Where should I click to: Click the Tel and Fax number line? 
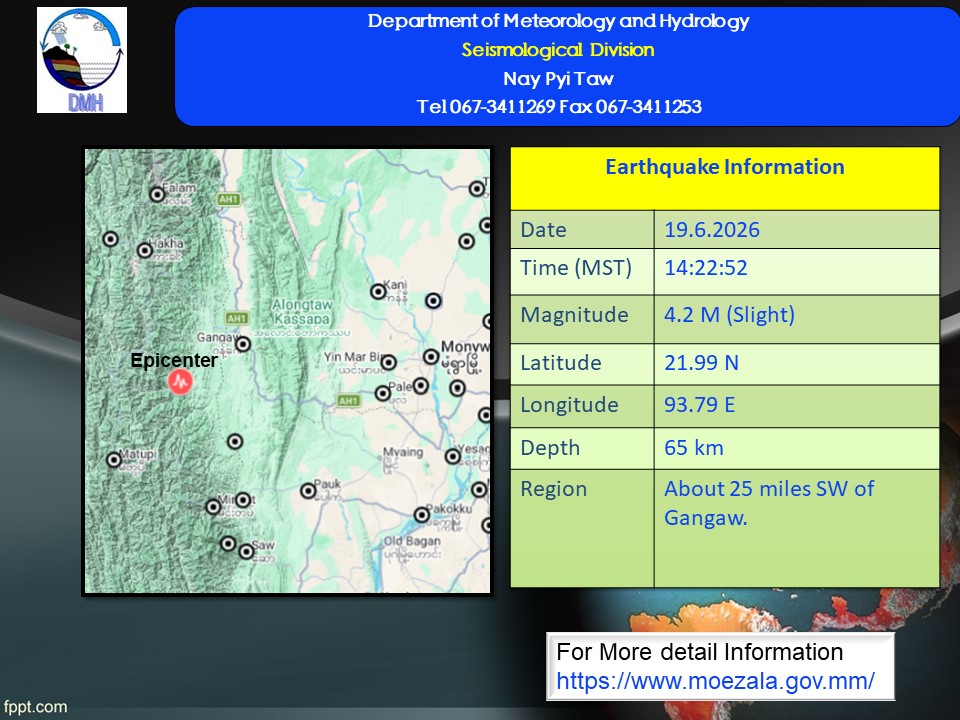[558, 107]
